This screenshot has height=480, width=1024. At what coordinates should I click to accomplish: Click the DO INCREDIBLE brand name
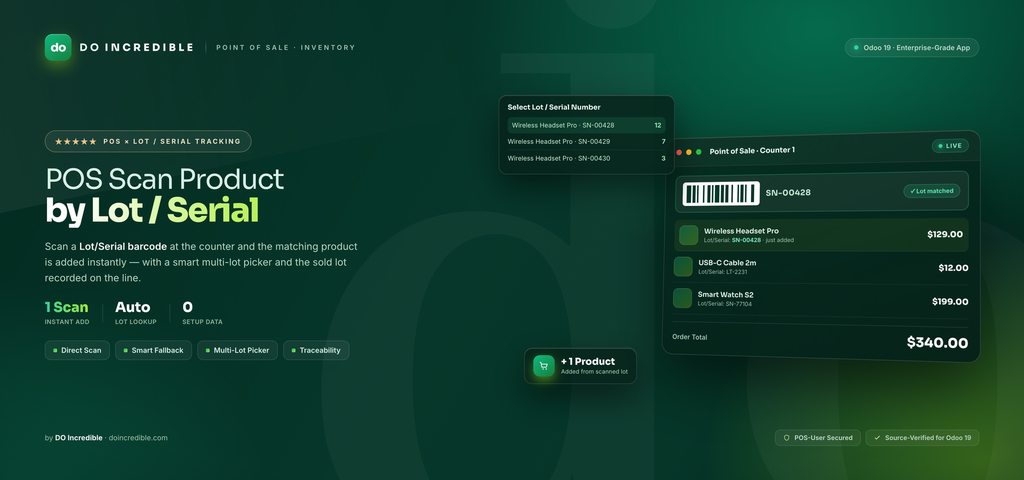point(136,47)
